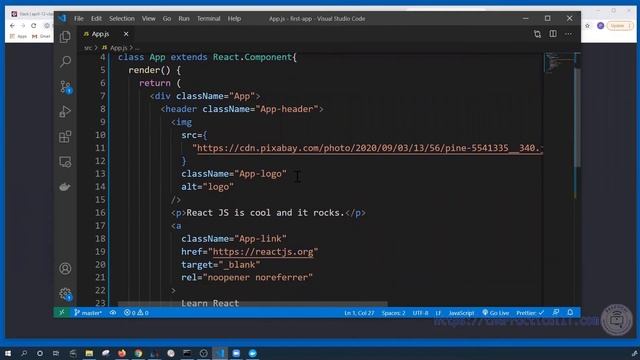The width and height of the screenshot is (640, 360).
Task: Open the Run and Debug view
Action: click(65, 111)
